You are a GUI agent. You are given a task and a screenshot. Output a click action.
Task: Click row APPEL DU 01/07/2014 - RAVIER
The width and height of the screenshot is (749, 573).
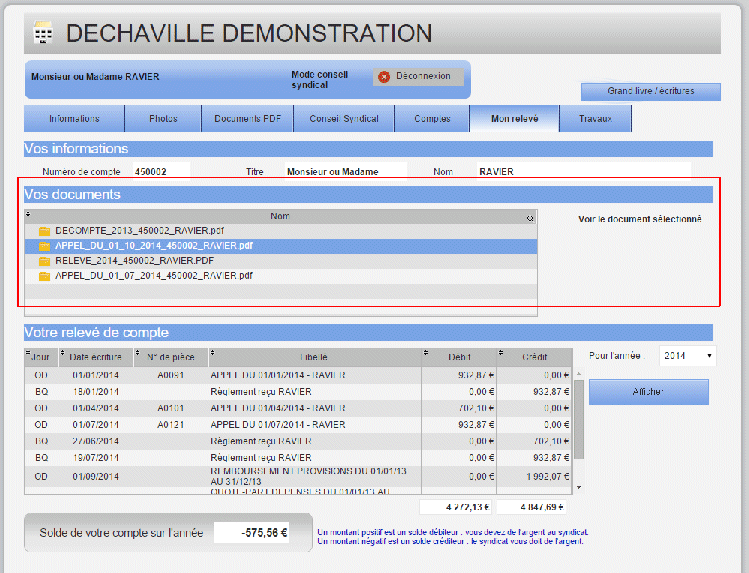298,425
